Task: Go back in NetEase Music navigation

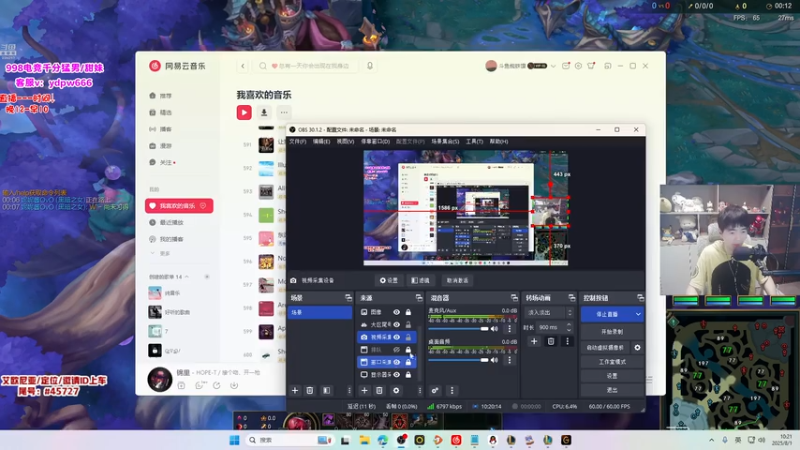Action: 243,66
